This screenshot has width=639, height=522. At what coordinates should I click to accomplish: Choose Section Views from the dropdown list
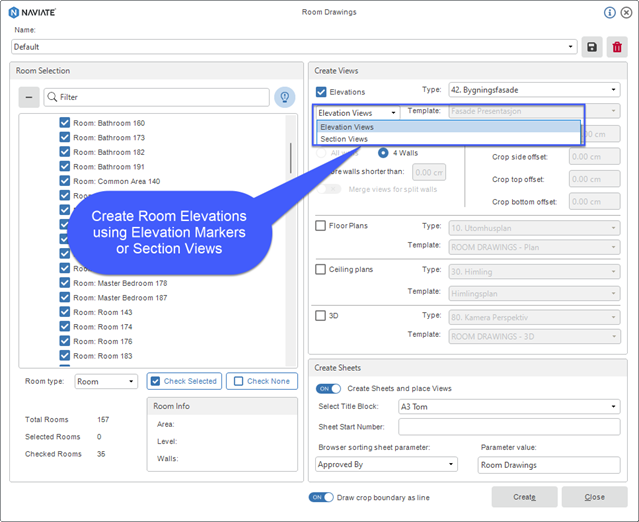click(449, 139)
